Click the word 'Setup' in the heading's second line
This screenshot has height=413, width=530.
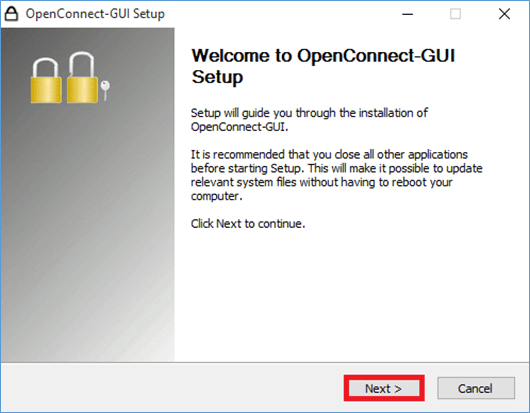click(217, 77)
